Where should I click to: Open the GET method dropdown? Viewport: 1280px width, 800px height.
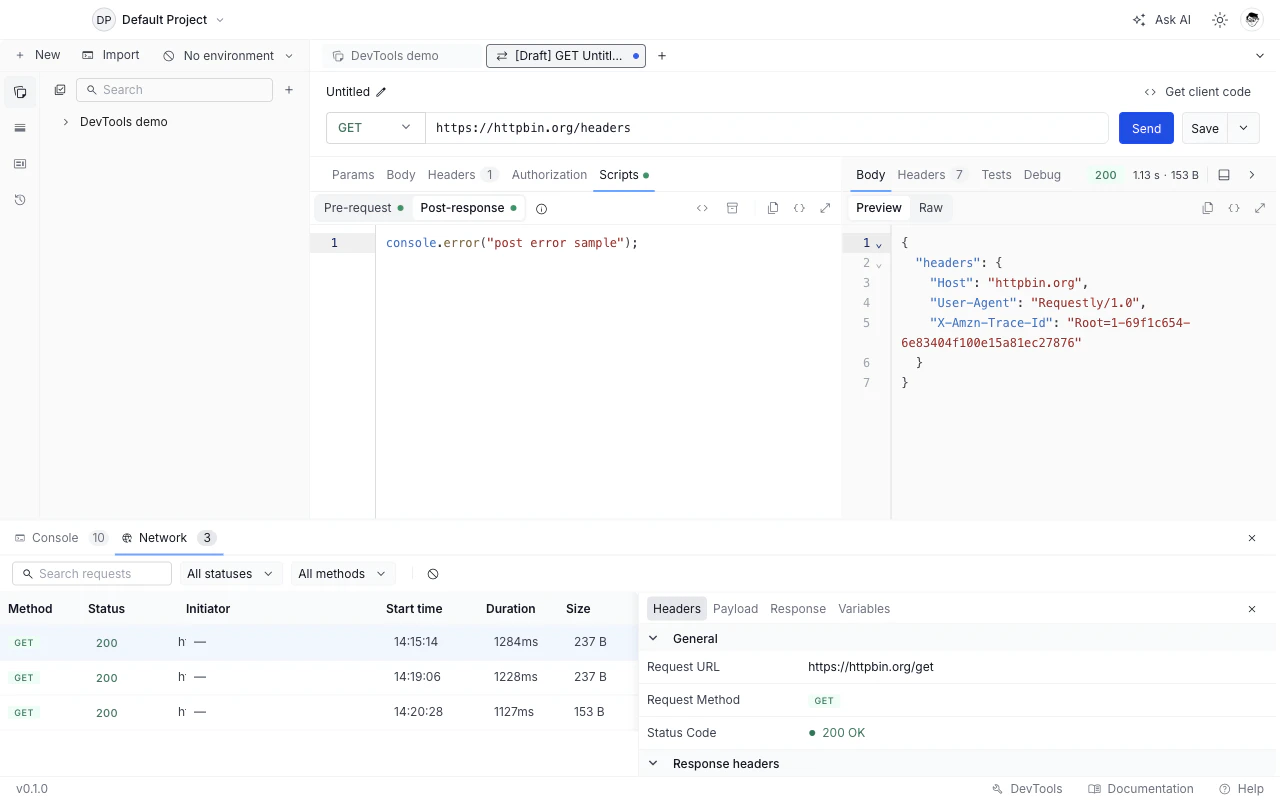pyautogui.click(x=375, y=128)
